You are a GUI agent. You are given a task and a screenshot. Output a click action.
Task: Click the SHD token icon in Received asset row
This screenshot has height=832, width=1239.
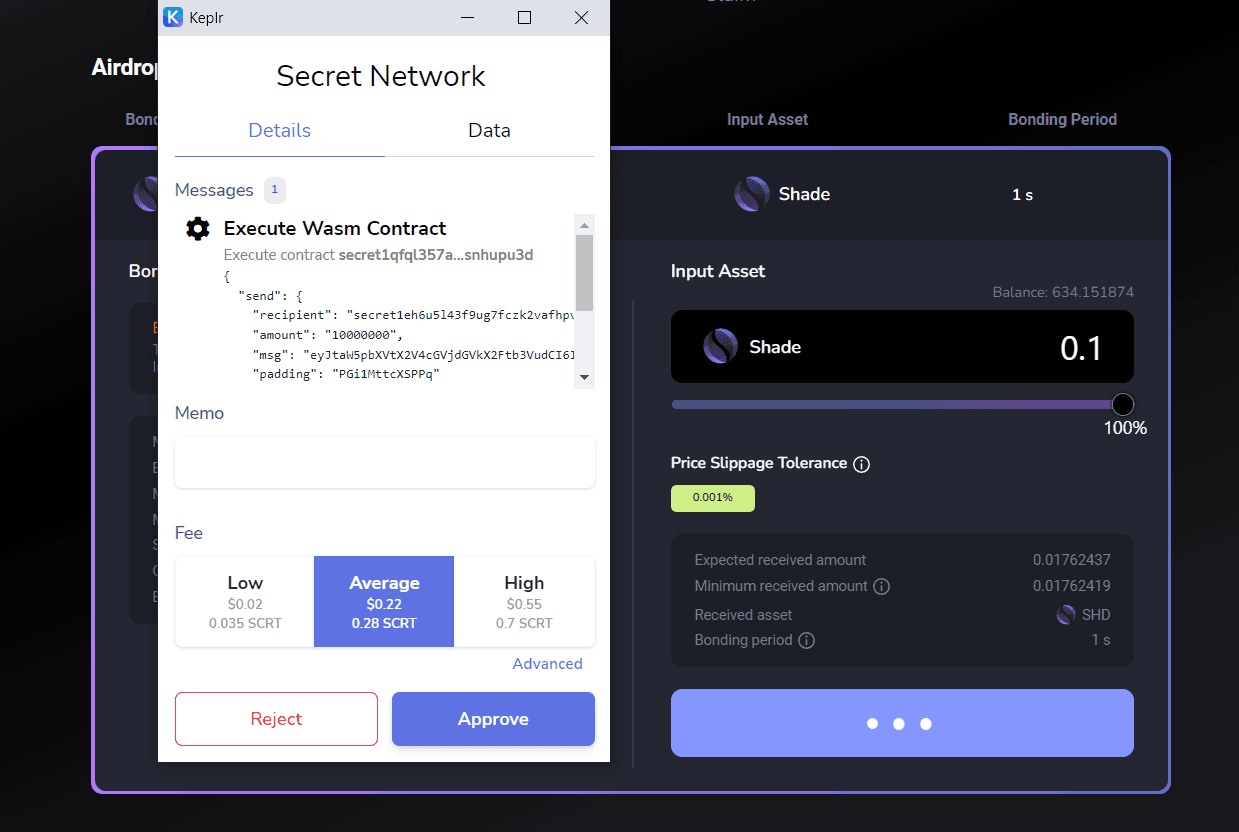click(1066, 615)
